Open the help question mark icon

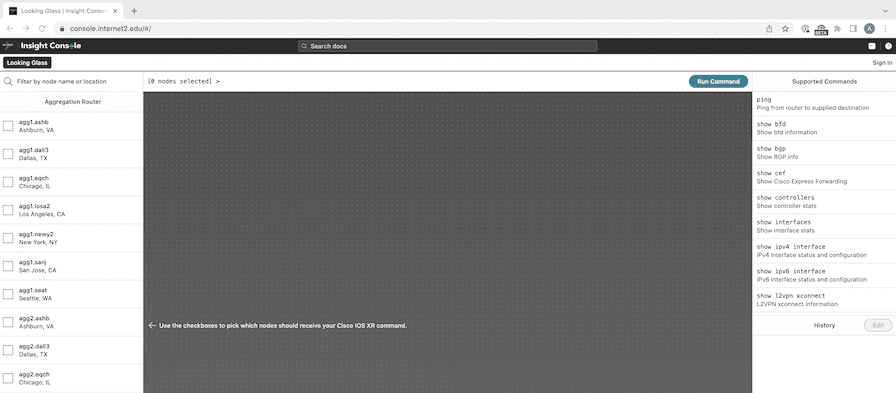point(889,46)
